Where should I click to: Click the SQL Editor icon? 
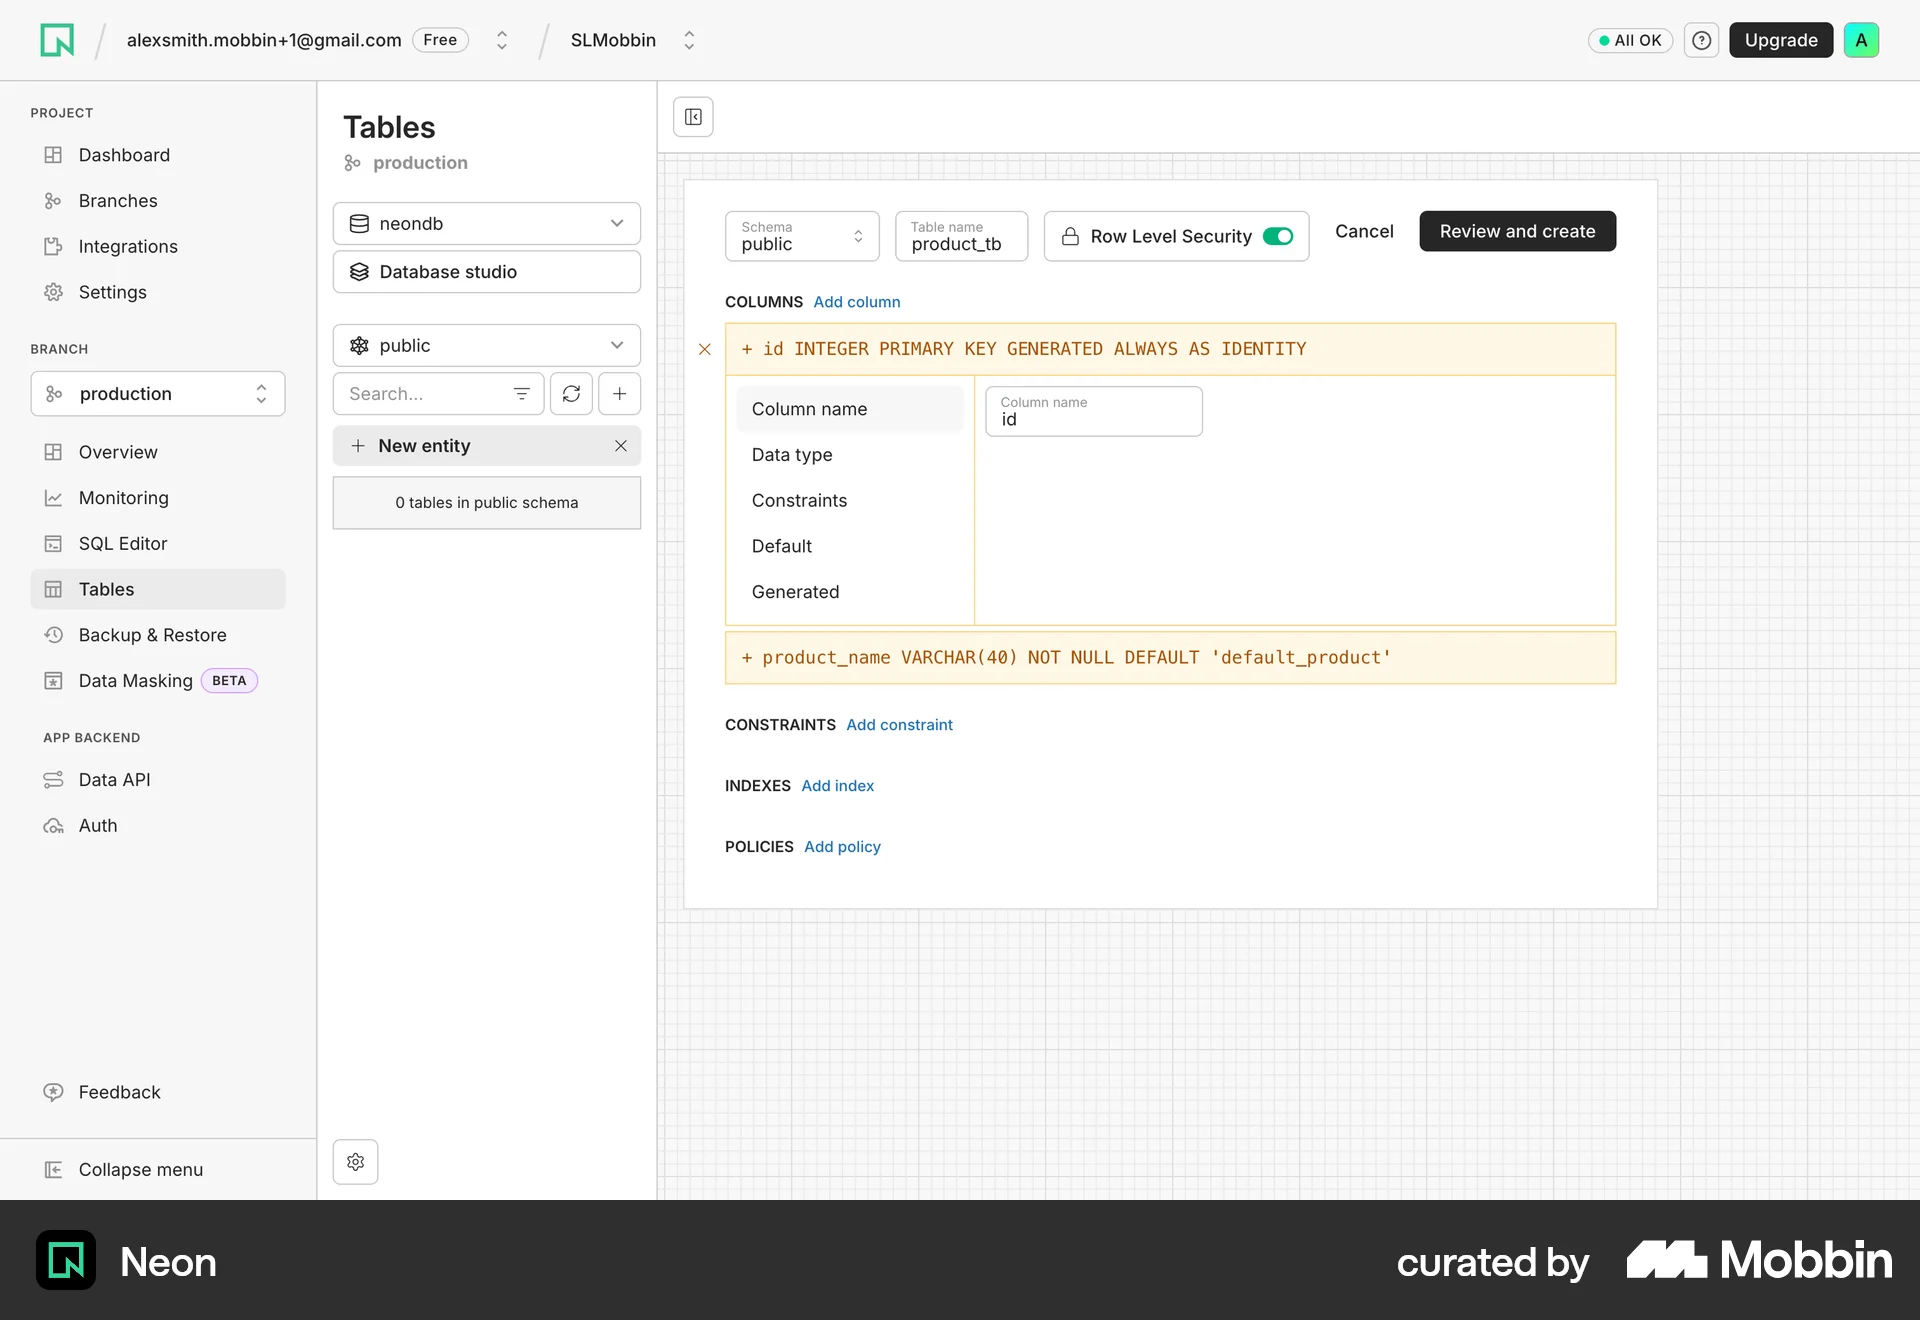[x=54, y=544]
